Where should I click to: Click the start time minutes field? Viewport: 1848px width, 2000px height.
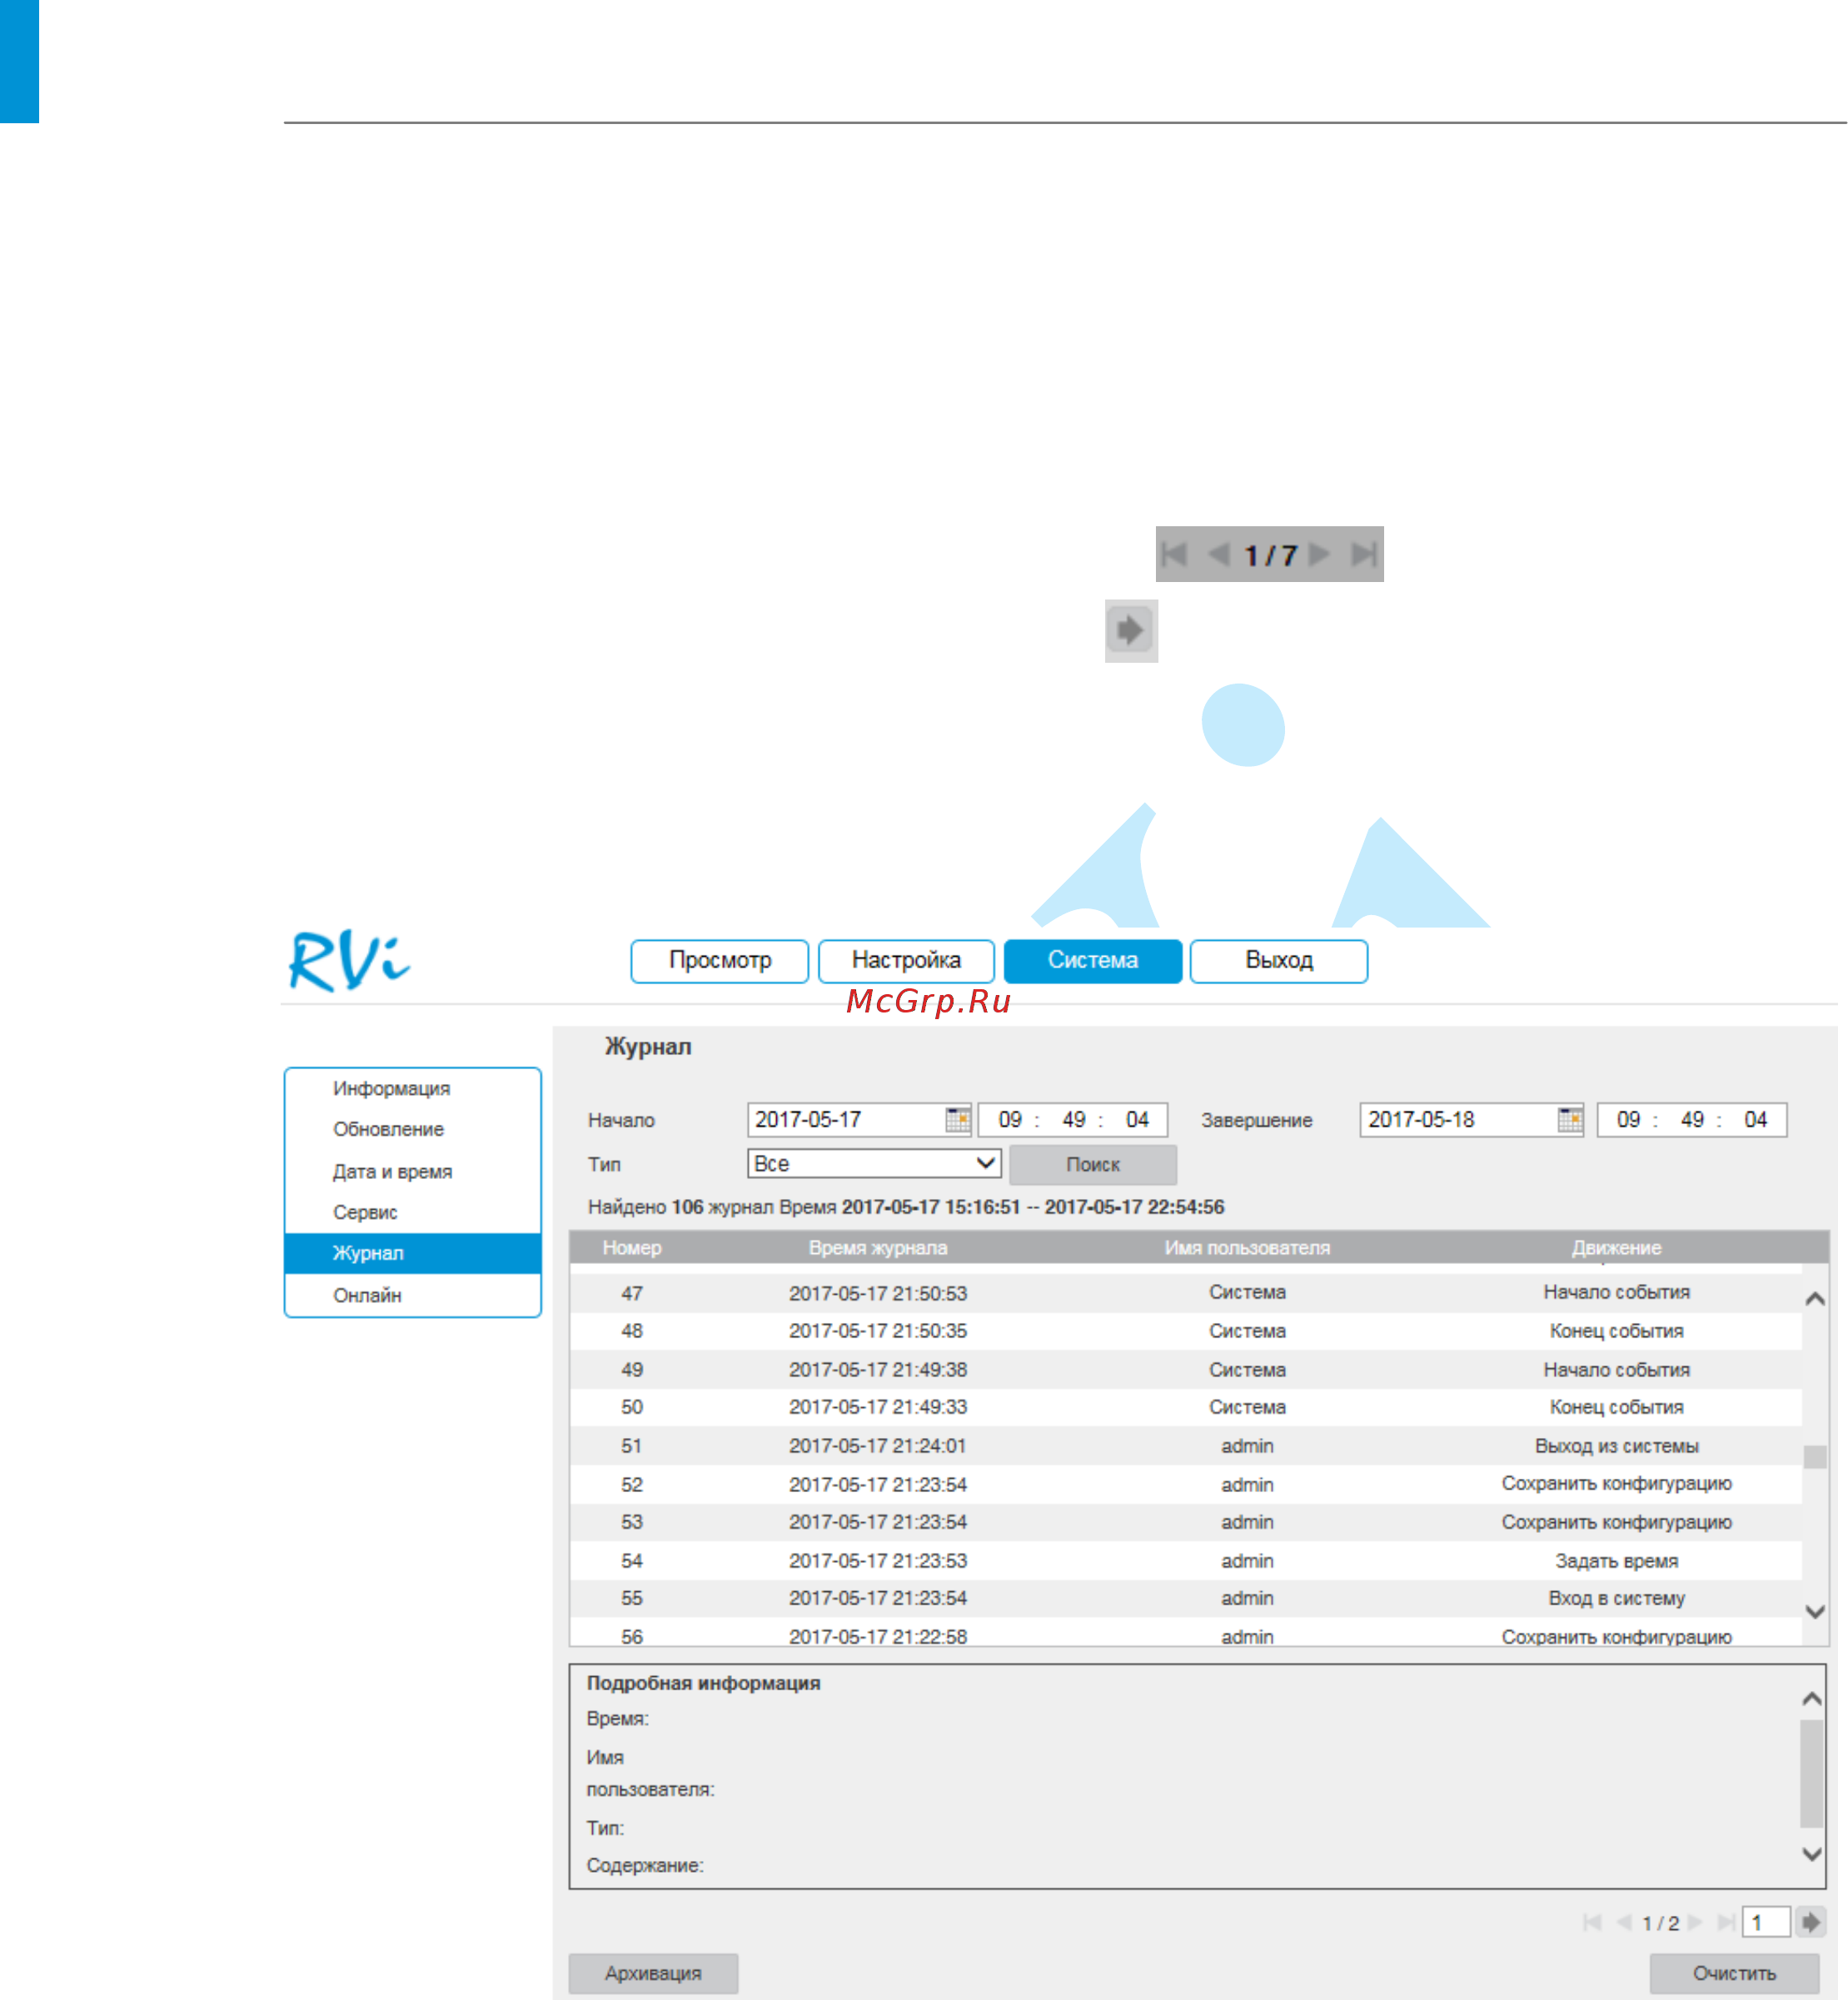tap(1074, 1120)
